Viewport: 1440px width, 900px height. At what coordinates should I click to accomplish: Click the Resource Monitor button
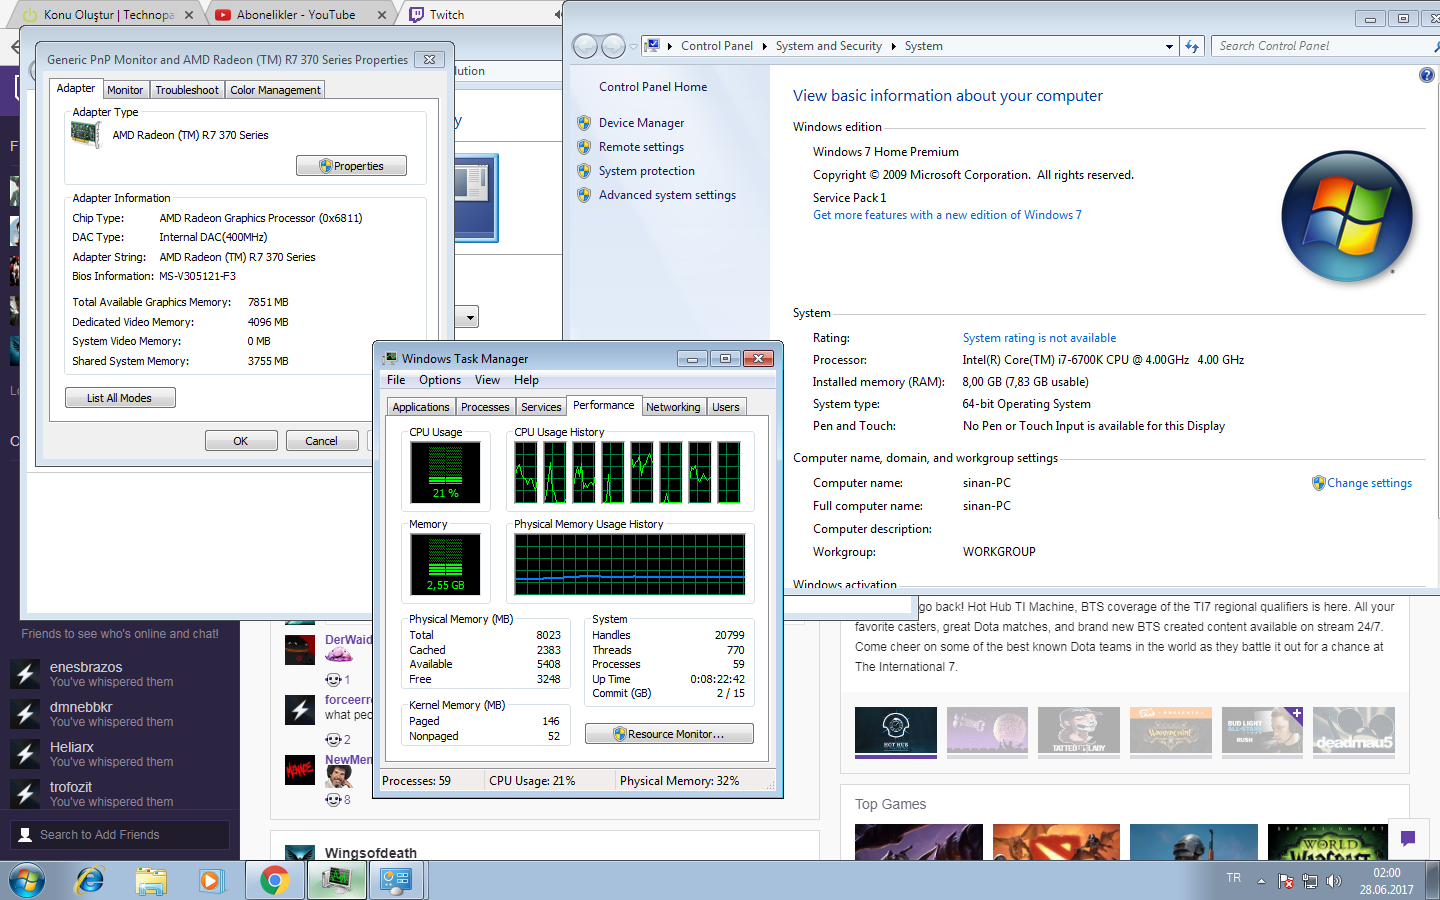tap(669, 734)
